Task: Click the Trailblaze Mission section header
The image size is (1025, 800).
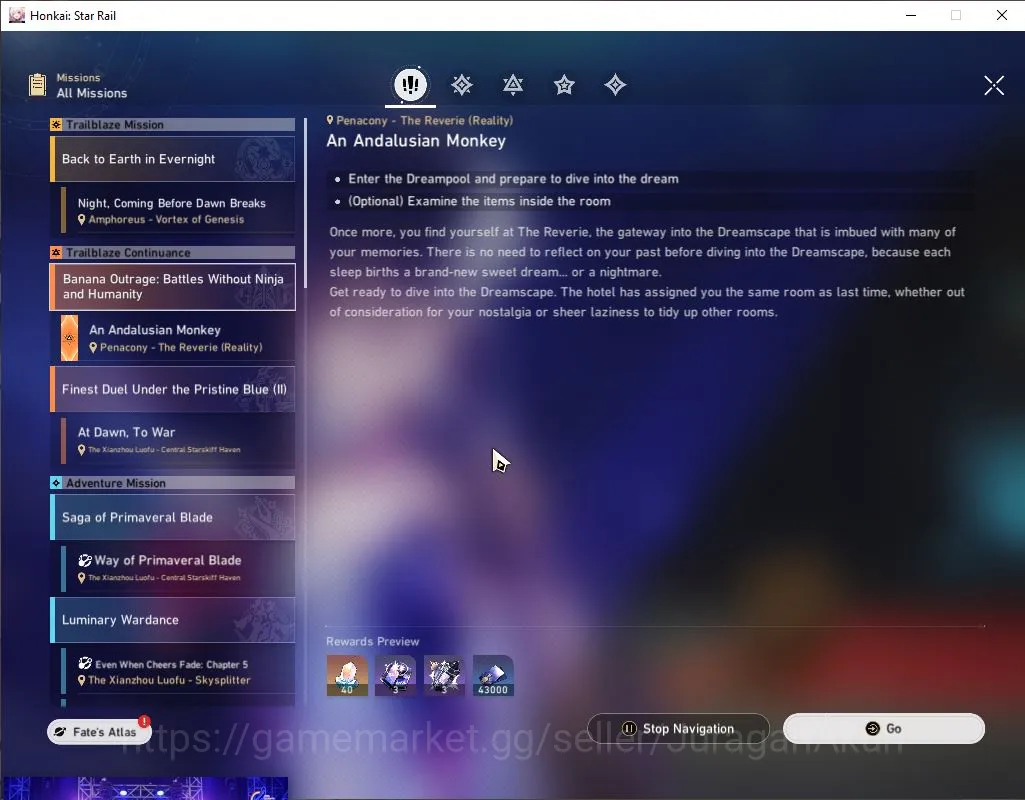Action: click(x=173, y=124)
